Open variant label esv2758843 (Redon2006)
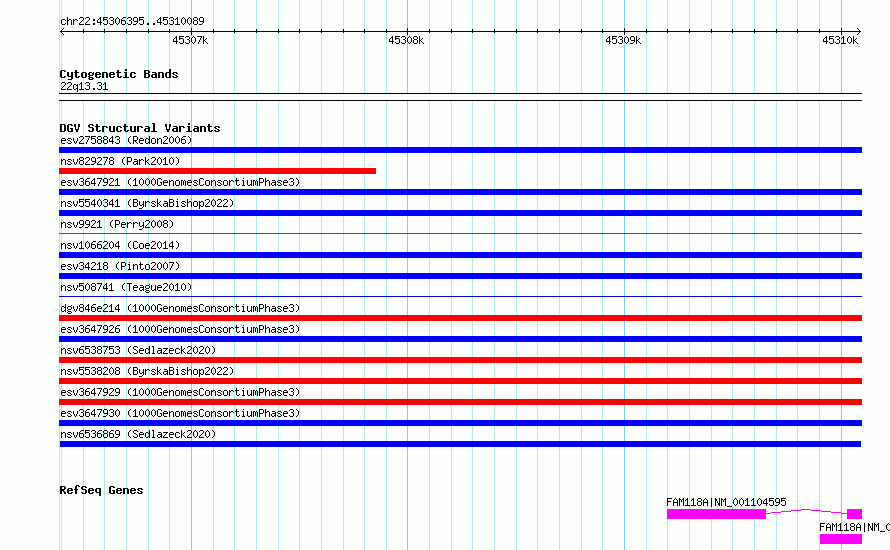This screenshot has width=890, height=550. click(126, 140)
